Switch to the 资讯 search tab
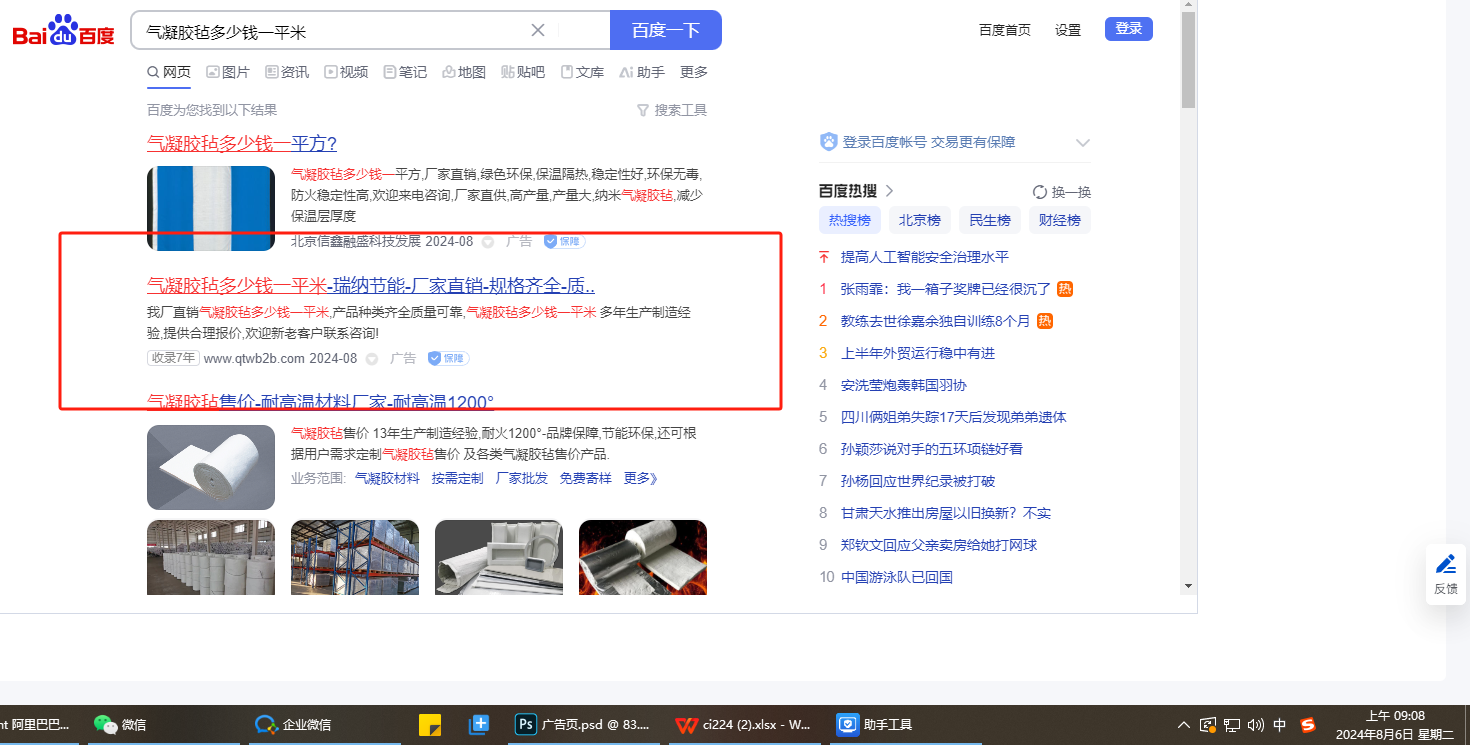Screen dimensions: 1470x745 click(x=287, y=72)
